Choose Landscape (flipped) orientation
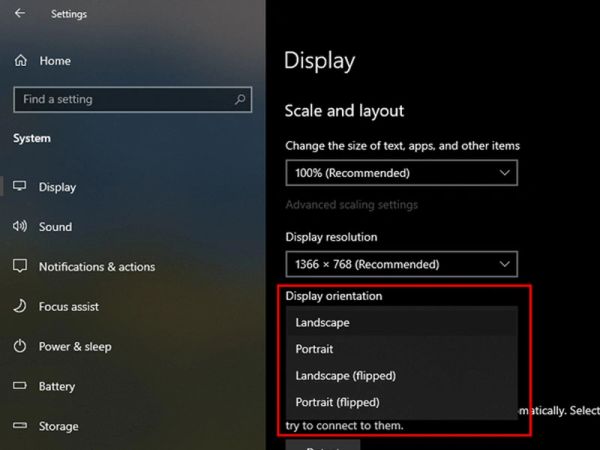This screenshot has width=600, height=450. pyautogui.click(x=346, y=376)
